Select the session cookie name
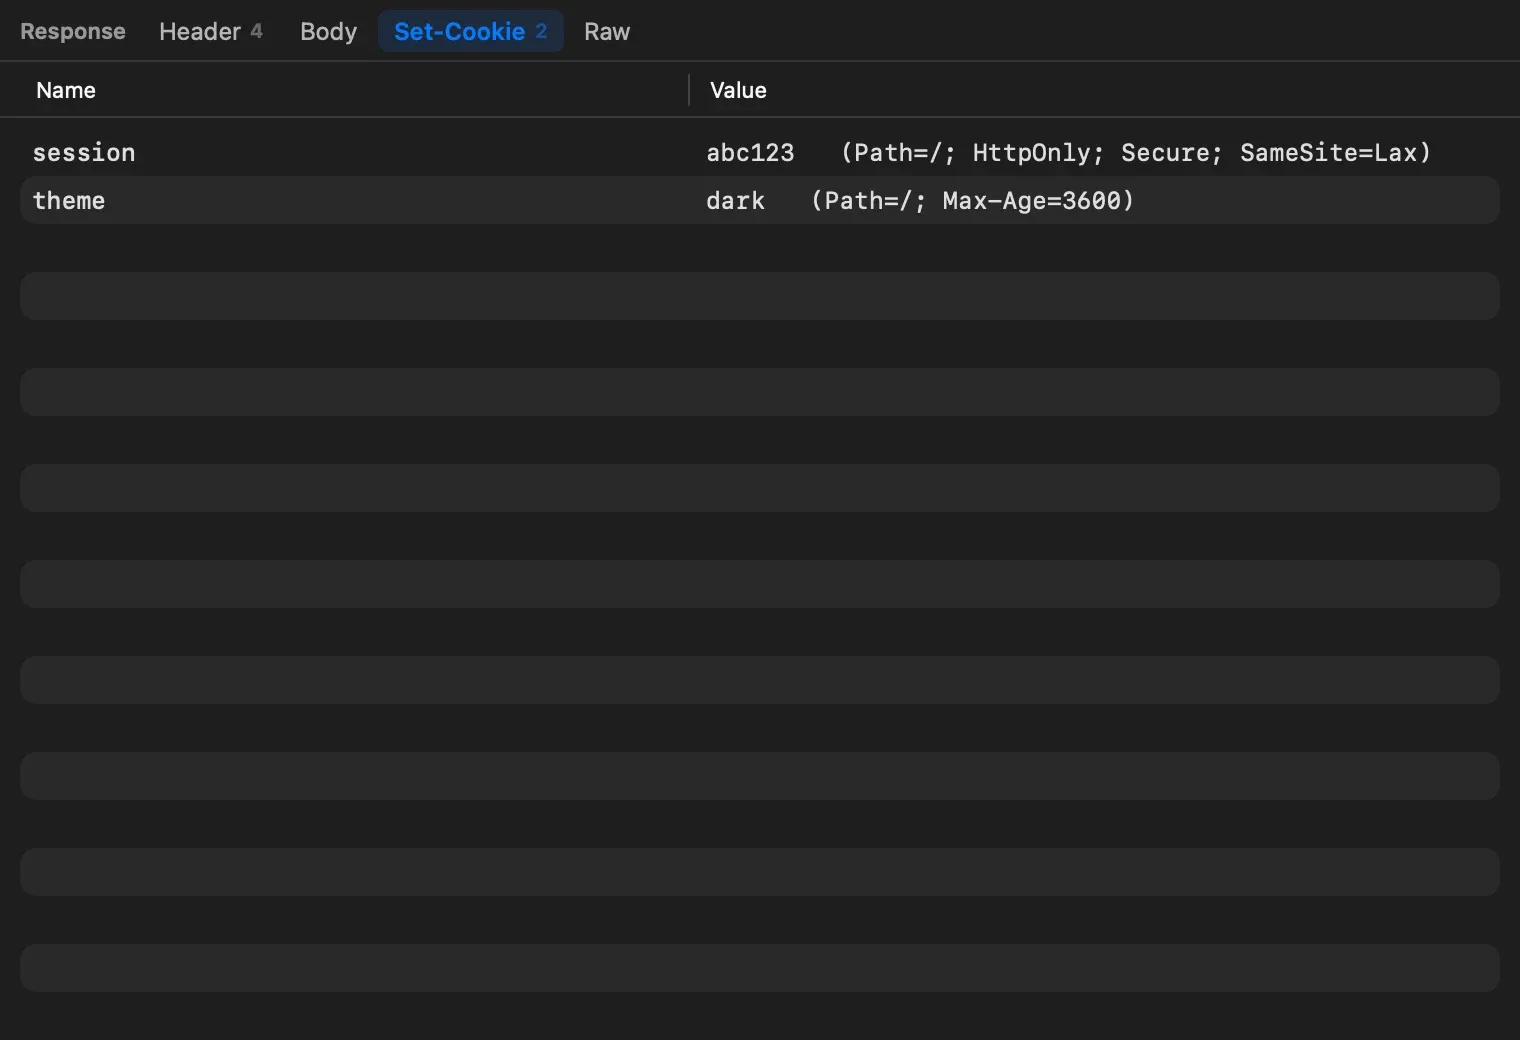The height and width of the screenshot is (1040, 1520). [x=84, y=153]
